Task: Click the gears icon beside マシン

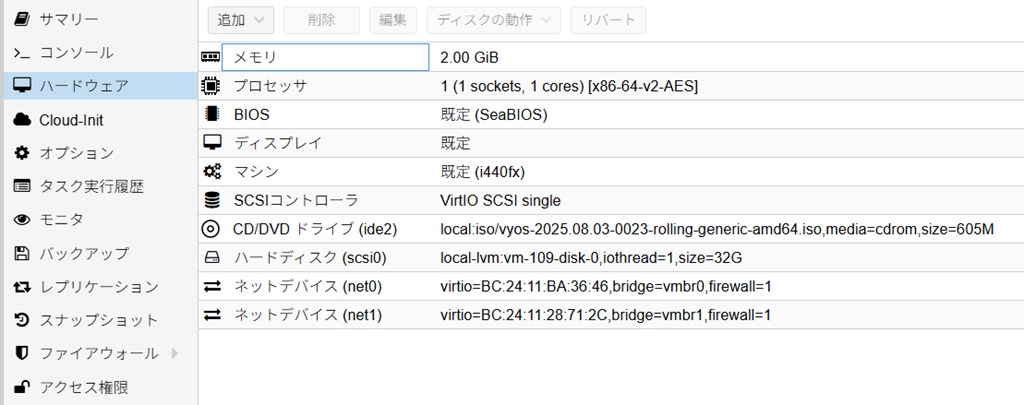Action: point(211,172)
